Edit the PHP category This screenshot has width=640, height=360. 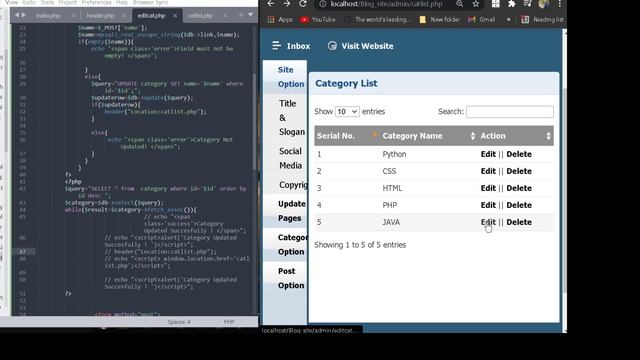(488, 205)
